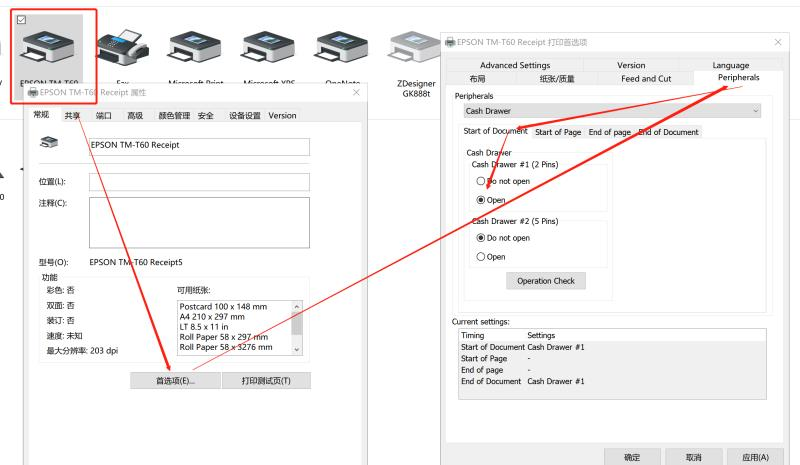Switch to the End of page sub-tab
The height and width of the screenshot is (465, 800).
[x=610, y=132]
